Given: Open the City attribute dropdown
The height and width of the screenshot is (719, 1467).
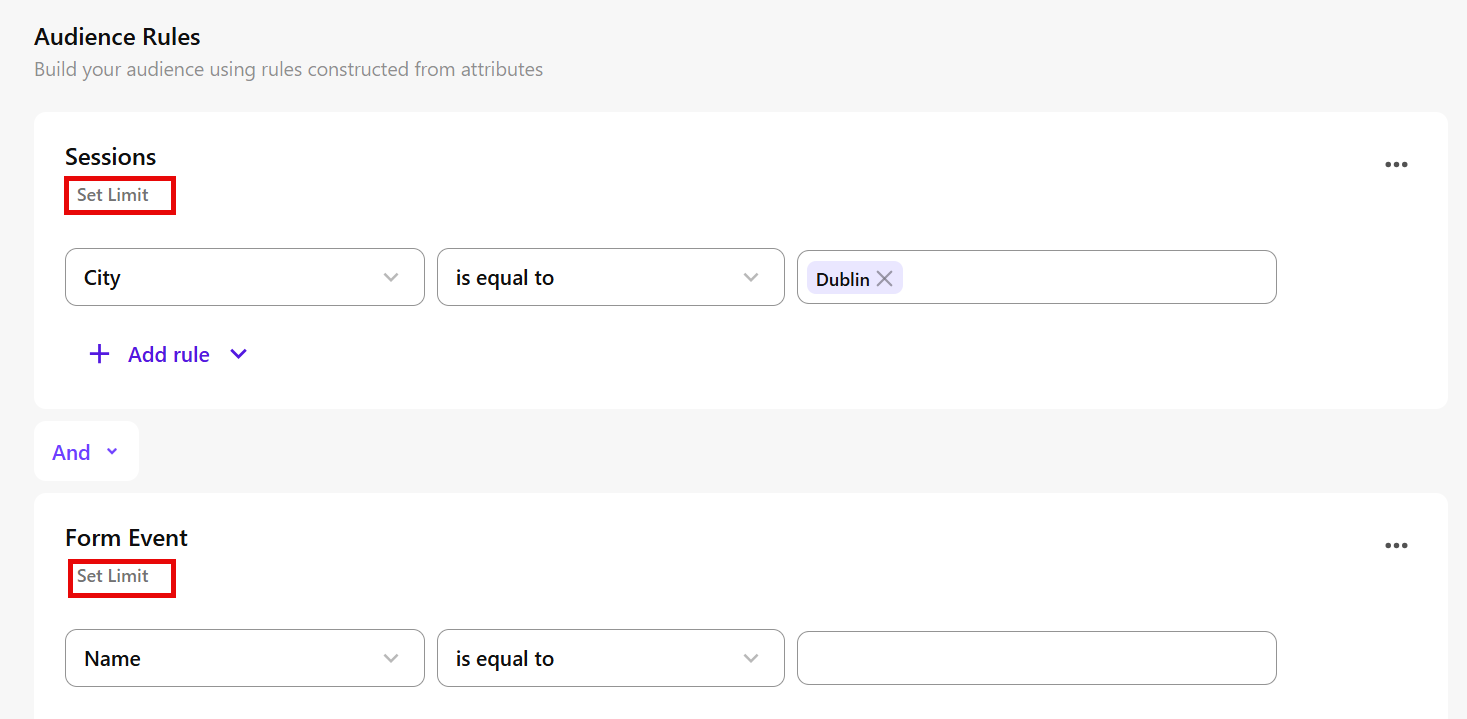Looking at the screenshot, I should click(x=245, y=277).
